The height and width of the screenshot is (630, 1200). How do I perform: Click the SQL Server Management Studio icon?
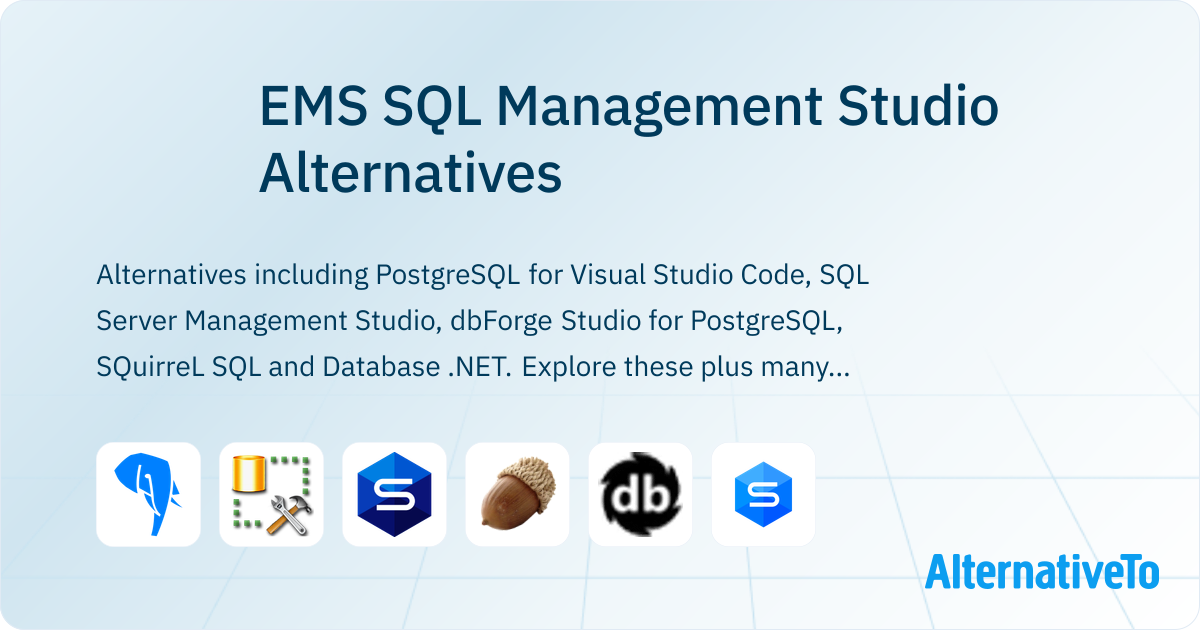click(x=271, y=494)
